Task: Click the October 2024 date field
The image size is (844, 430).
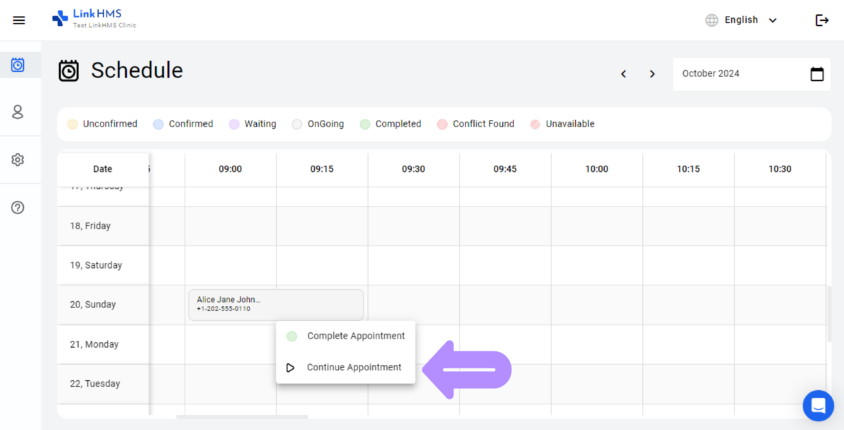Action: pos(740,74)
